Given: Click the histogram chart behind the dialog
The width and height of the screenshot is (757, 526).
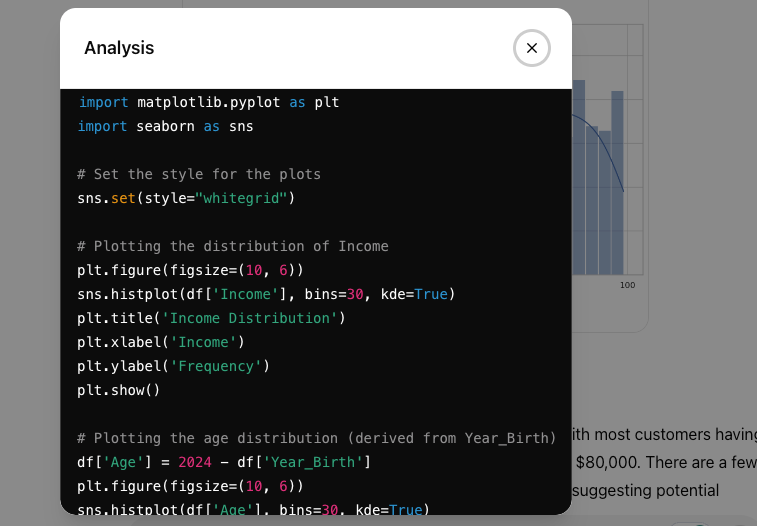Looking at the screenshot, I should [606, 180].
